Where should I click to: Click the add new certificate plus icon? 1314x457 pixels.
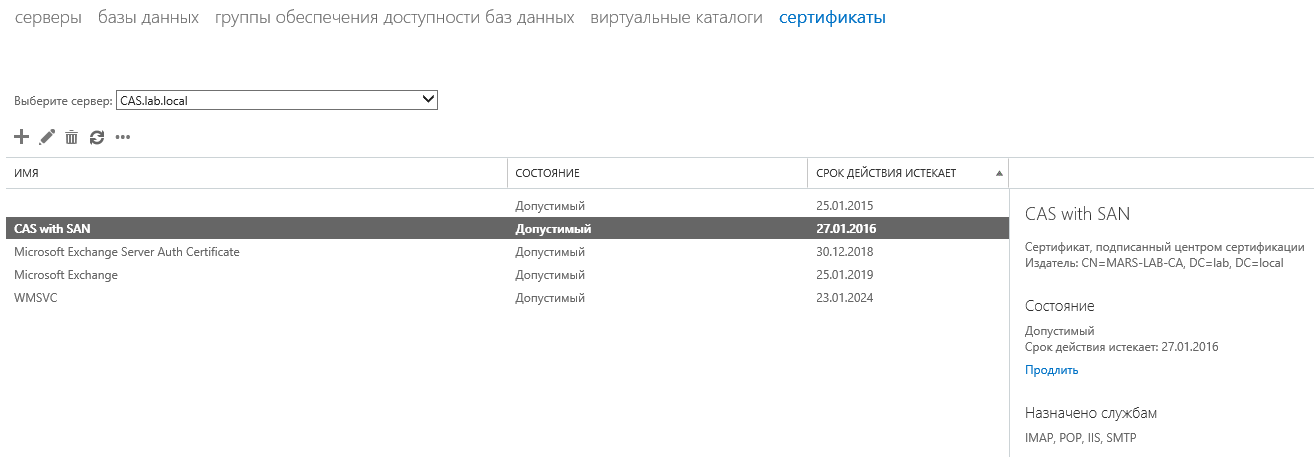click(22, 137)
